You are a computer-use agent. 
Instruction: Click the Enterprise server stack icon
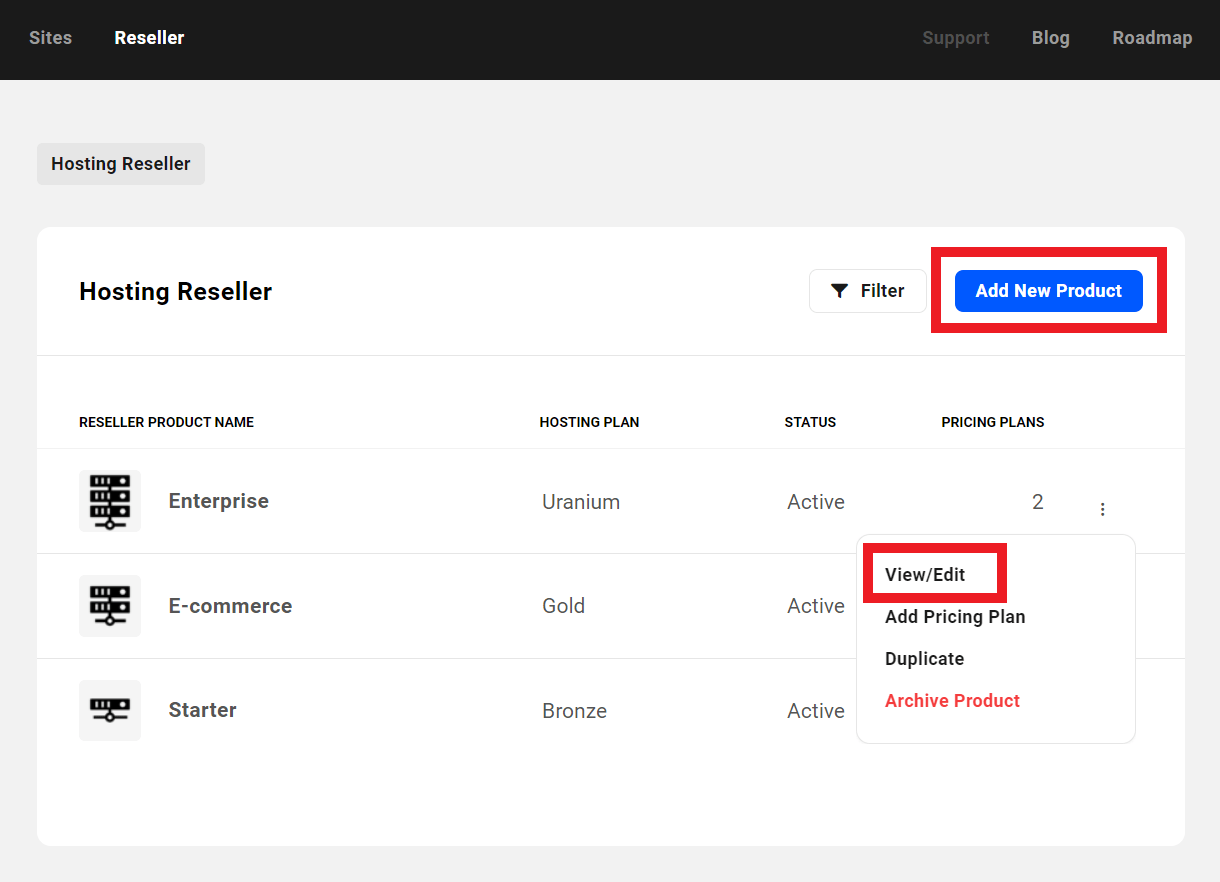click(x=110, y=501)
